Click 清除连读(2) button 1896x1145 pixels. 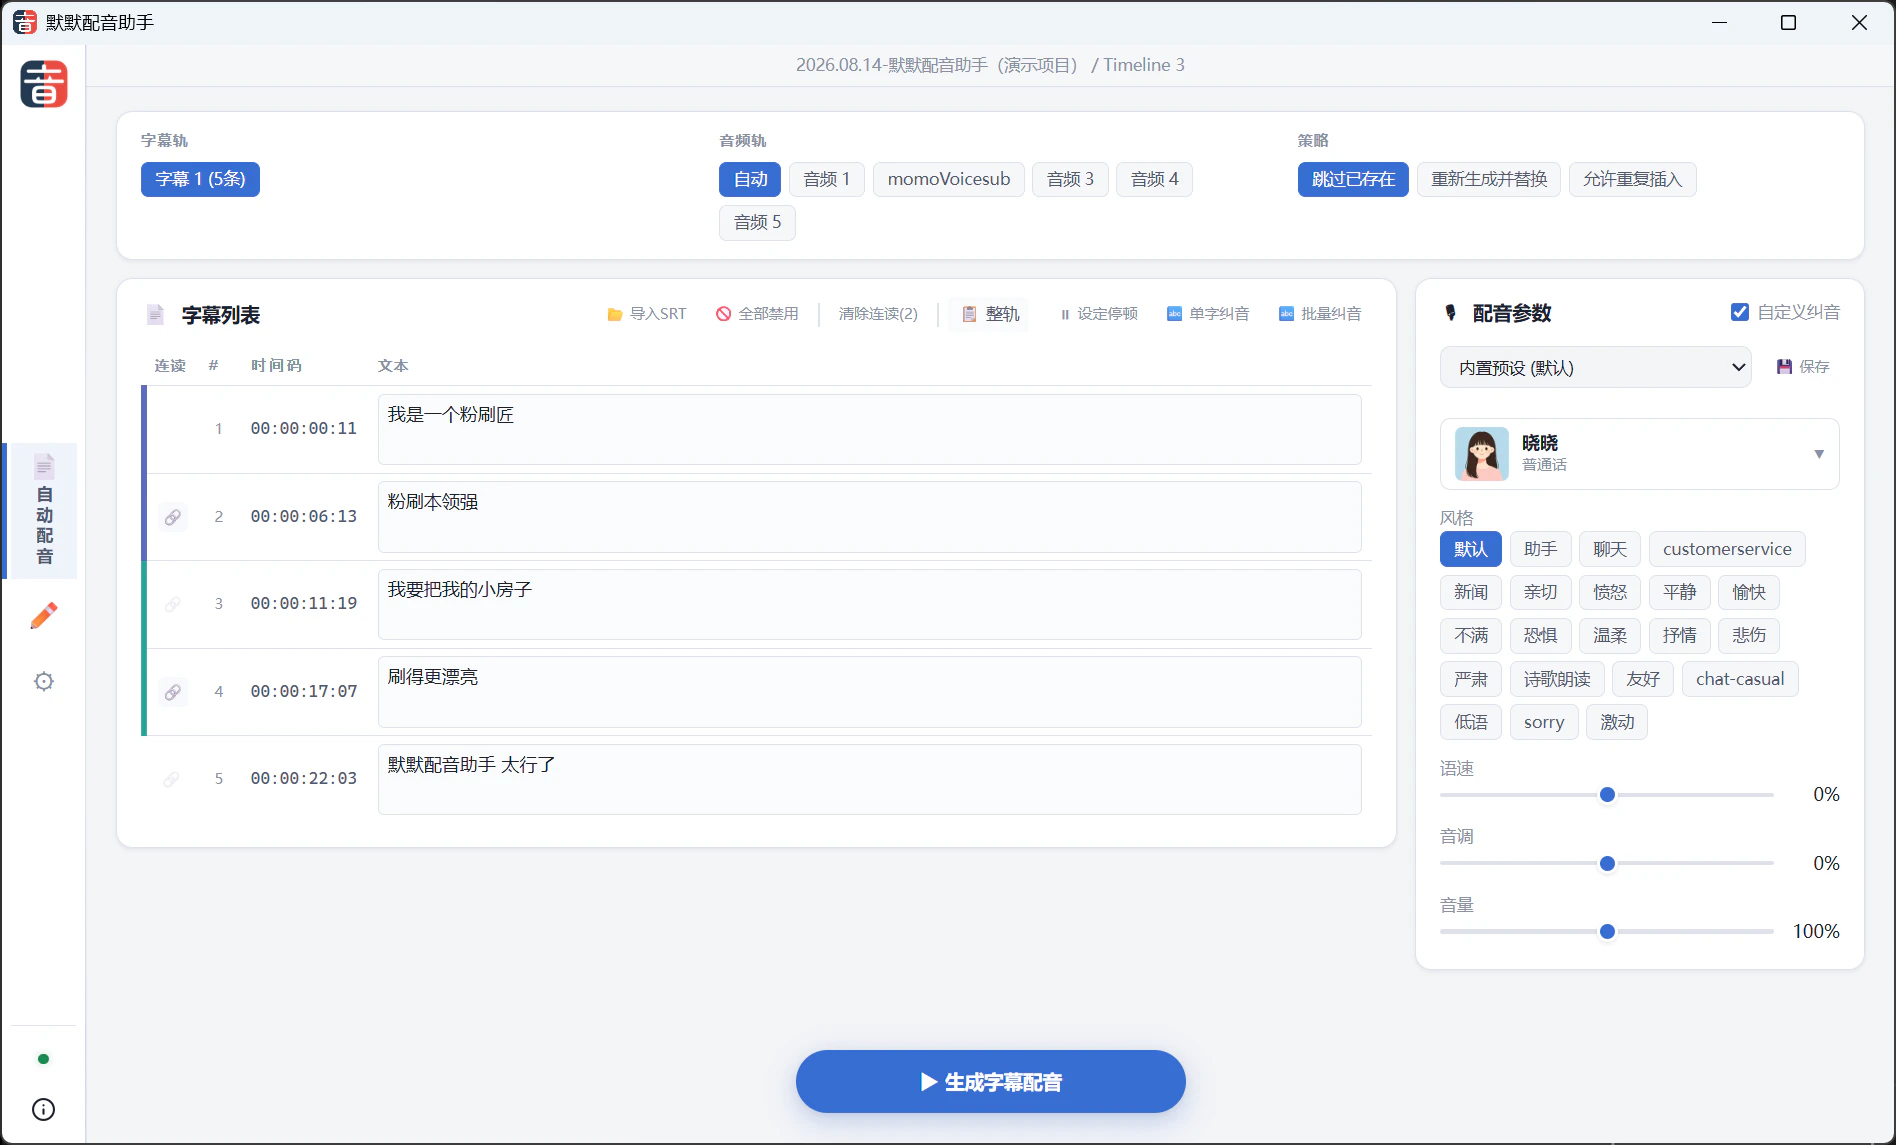878,314
